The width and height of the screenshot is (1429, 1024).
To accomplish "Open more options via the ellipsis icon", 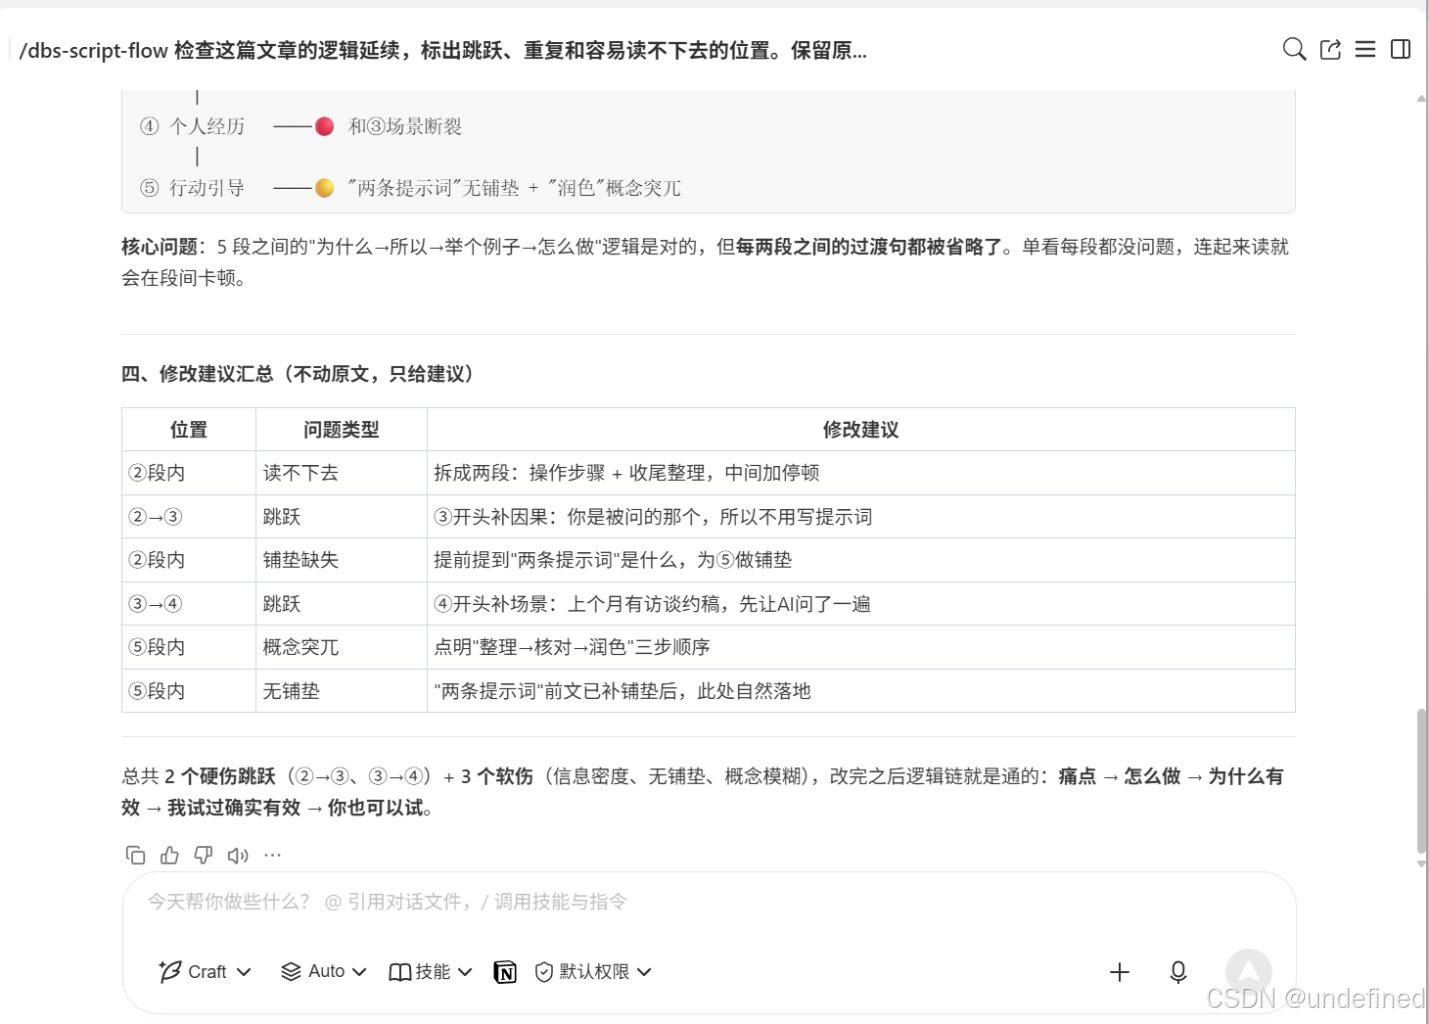I will tap(272, 855).
